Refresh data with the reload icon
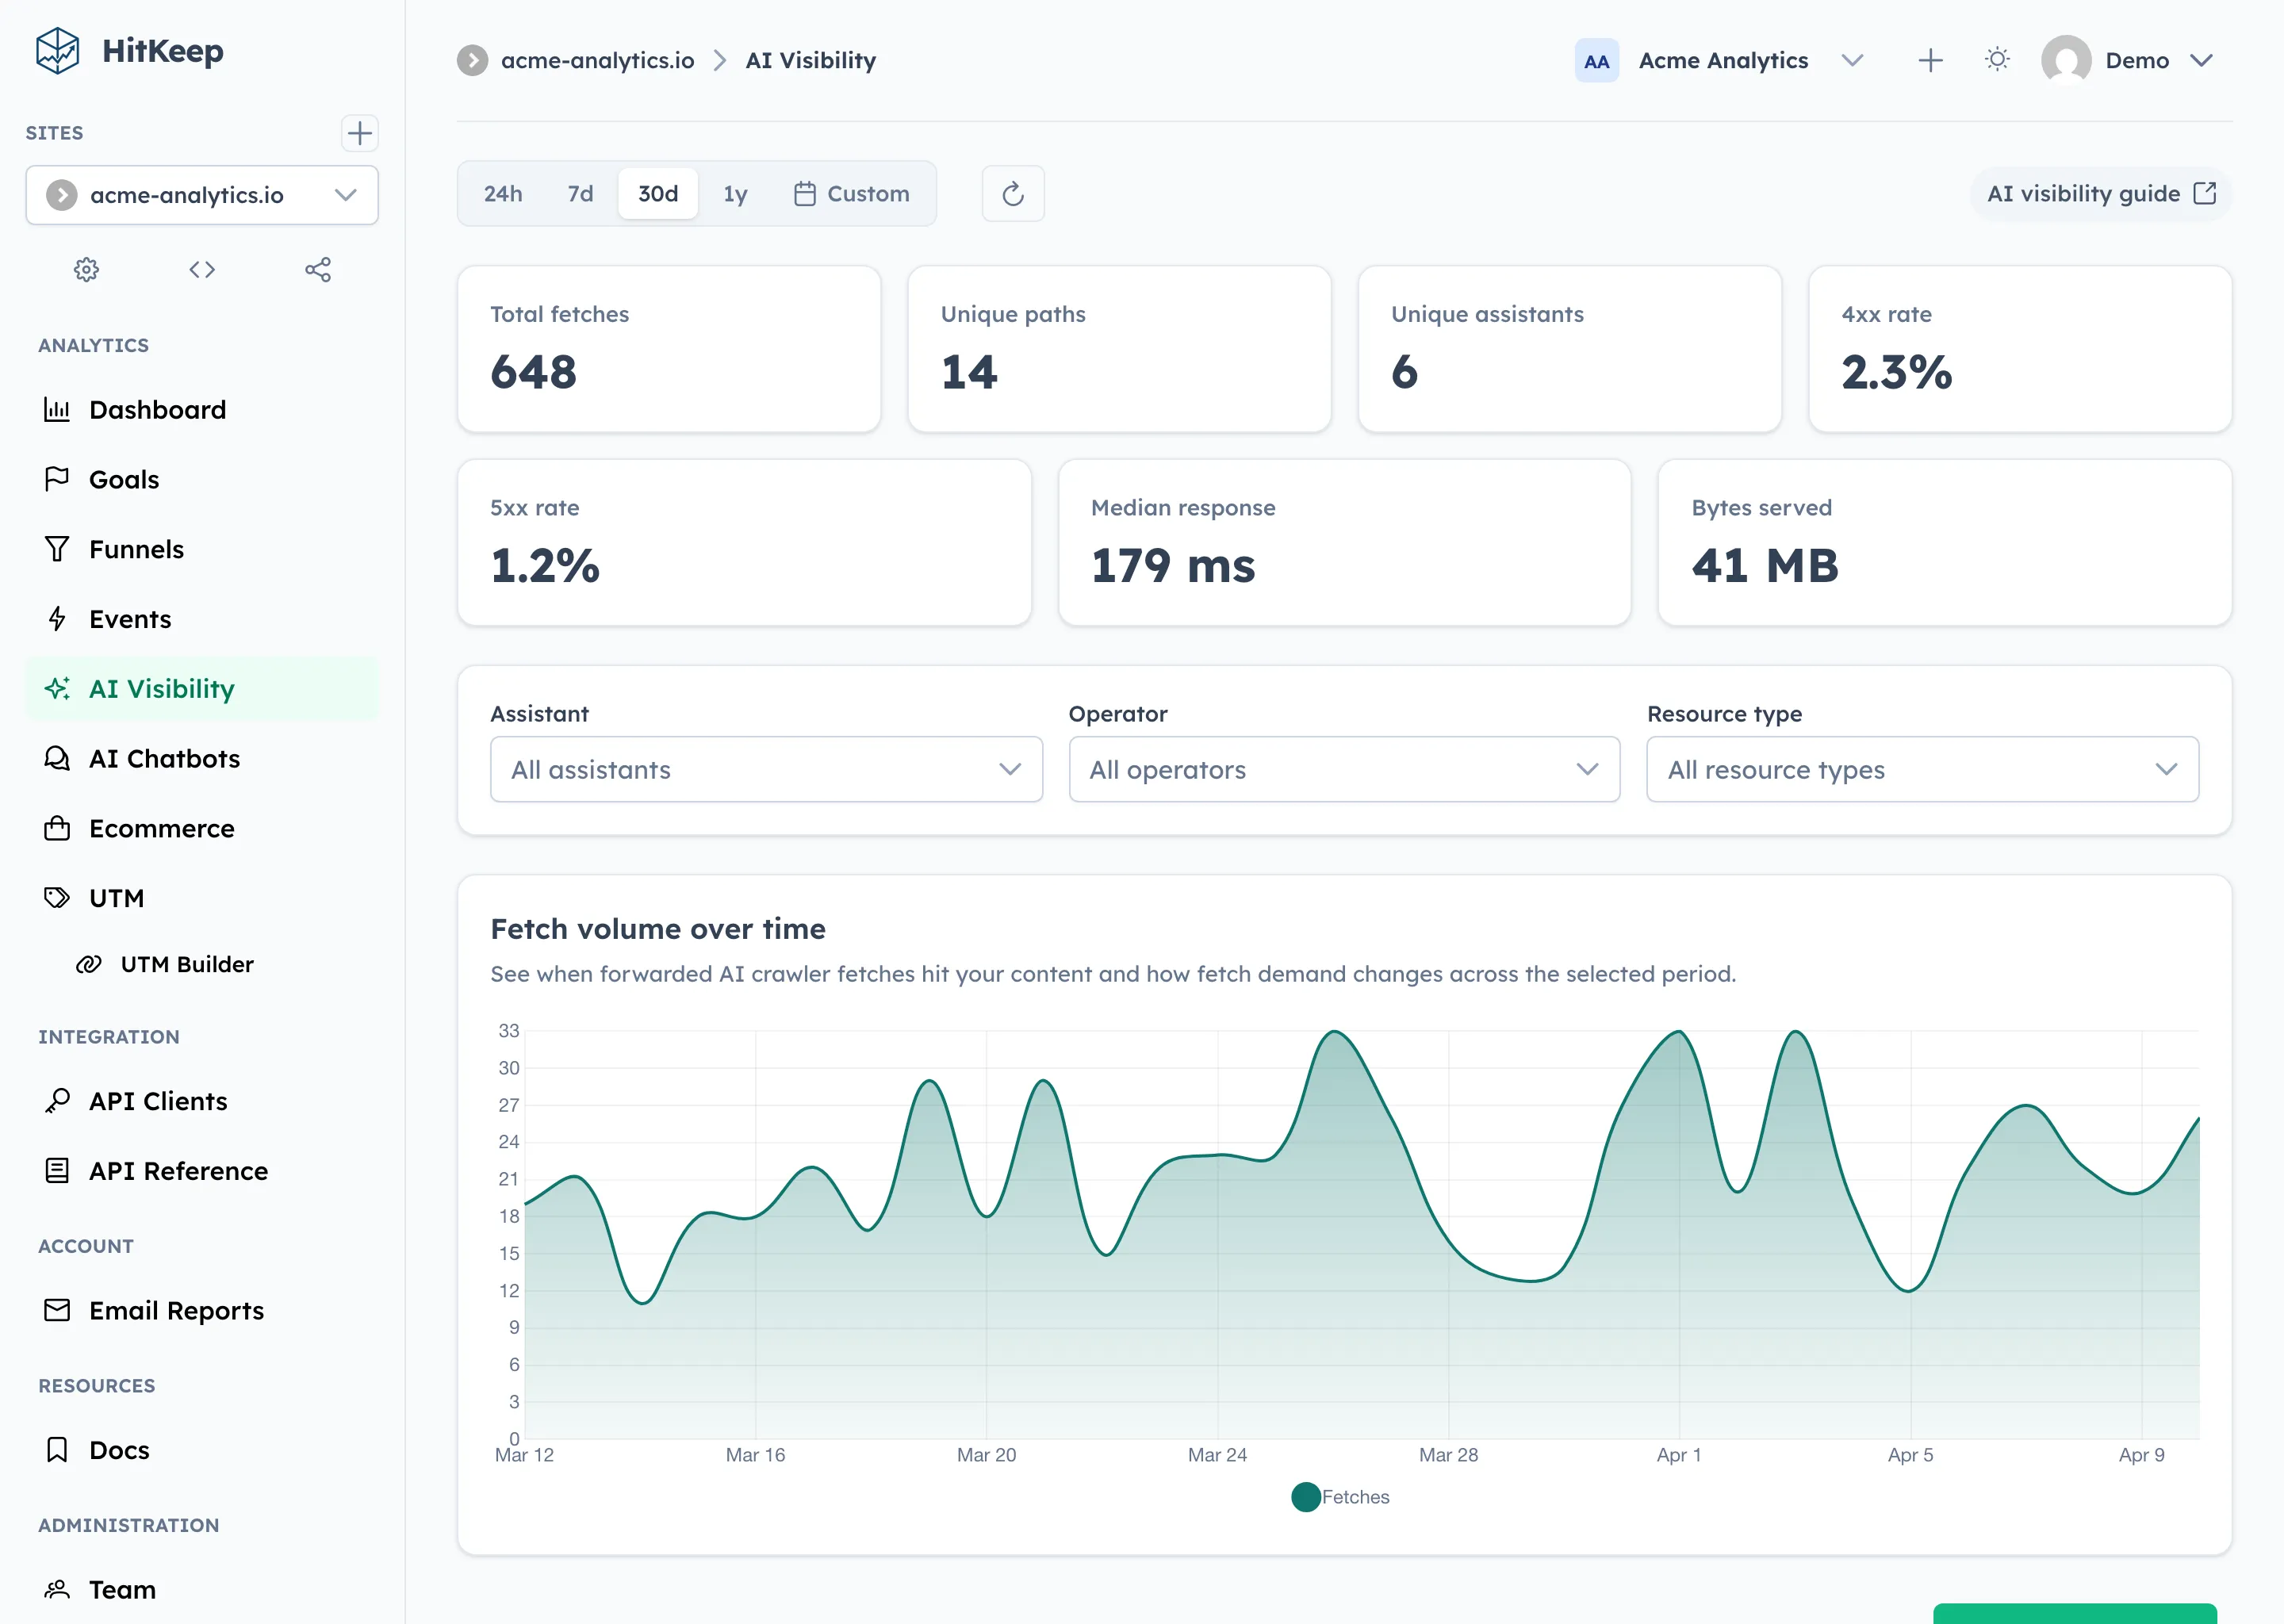Viewport: 2284px width, 1624px height. [x=1012, y=193]
